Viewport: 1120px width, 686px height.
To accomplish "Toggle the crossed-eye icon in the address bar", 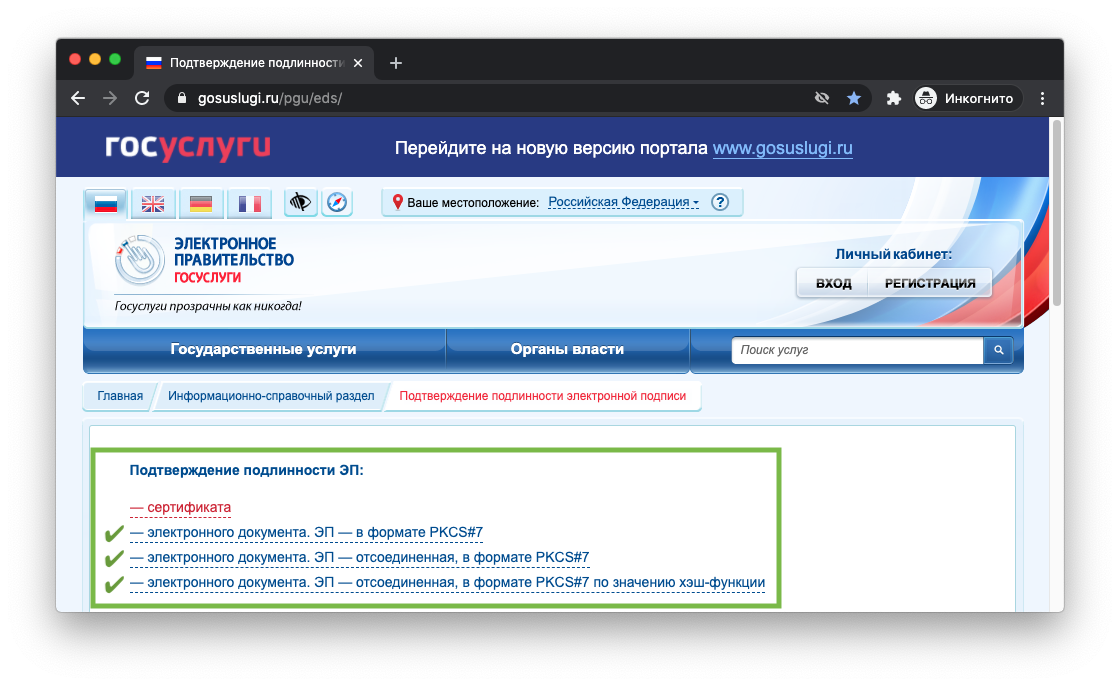I will coord(822,98).
